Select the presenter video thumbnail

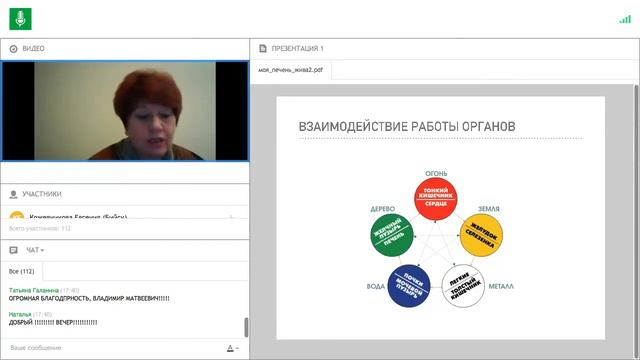tap(125, 111)
